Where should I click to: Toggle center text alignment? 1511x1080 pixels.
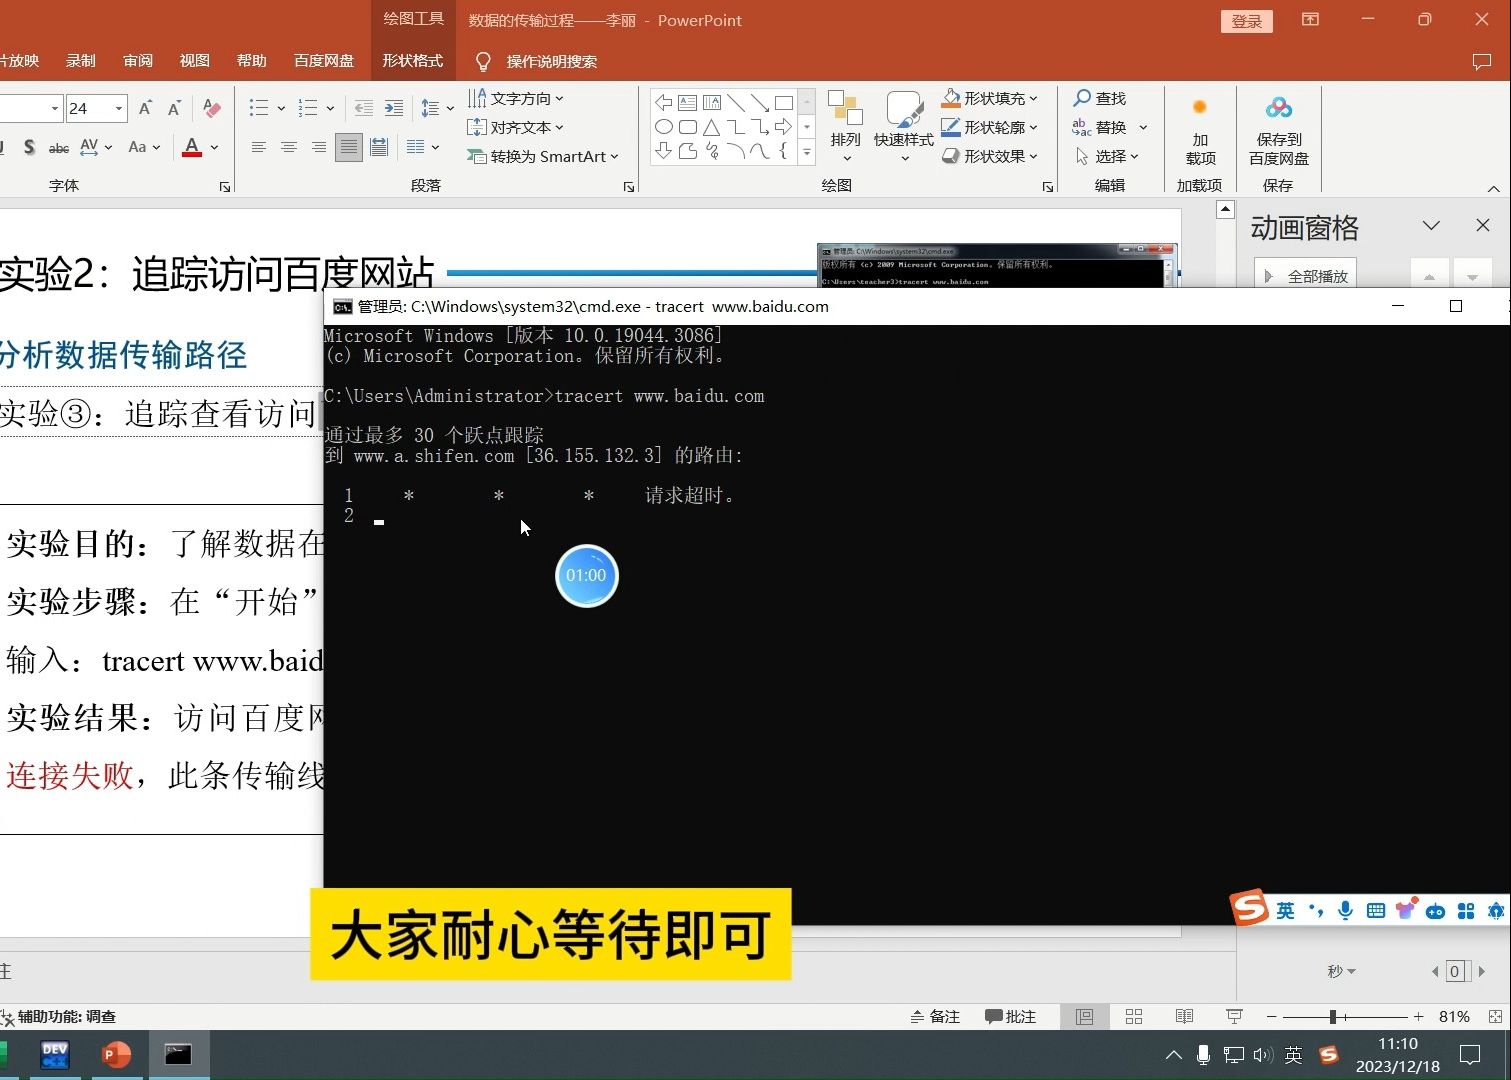click(289, 147)
